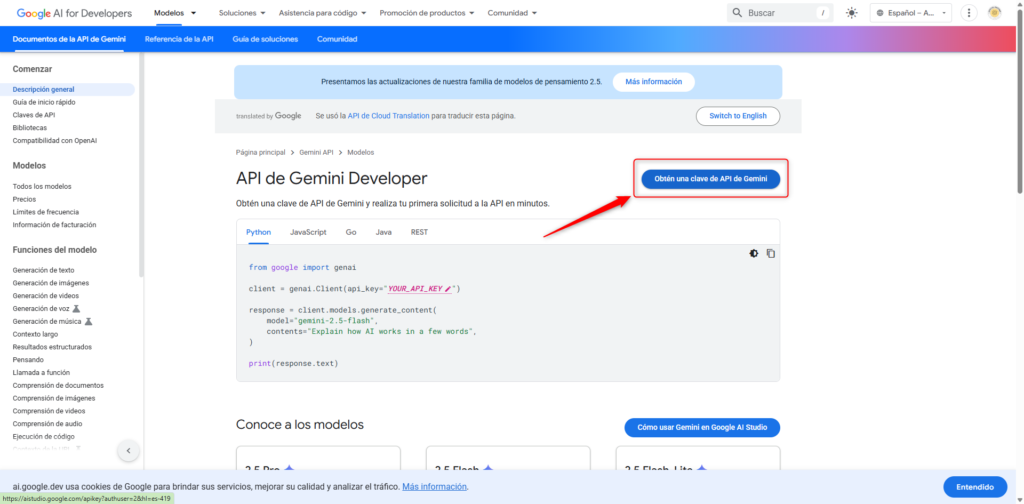Click Página principal breadcrumb
The height and width of the screenshot is (504, 1024).
click(261, 152)
